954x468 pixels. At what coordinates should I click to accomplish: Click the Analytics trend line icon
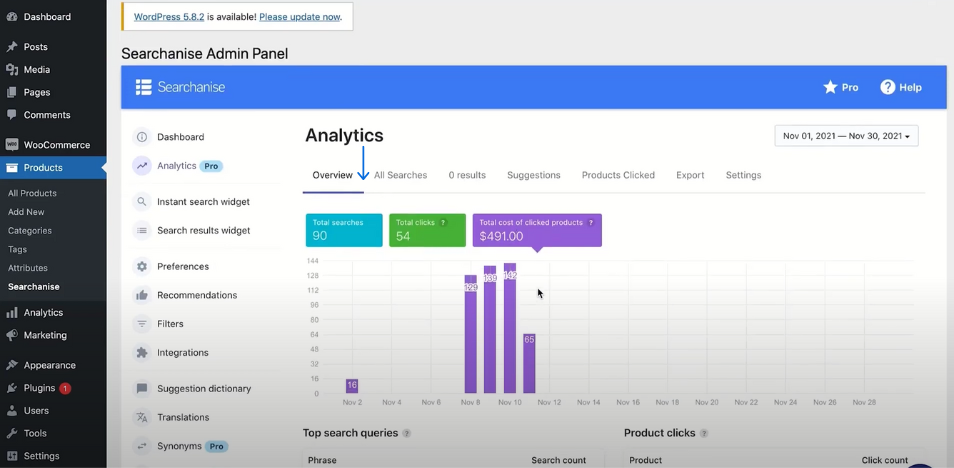tap(142, 166)
